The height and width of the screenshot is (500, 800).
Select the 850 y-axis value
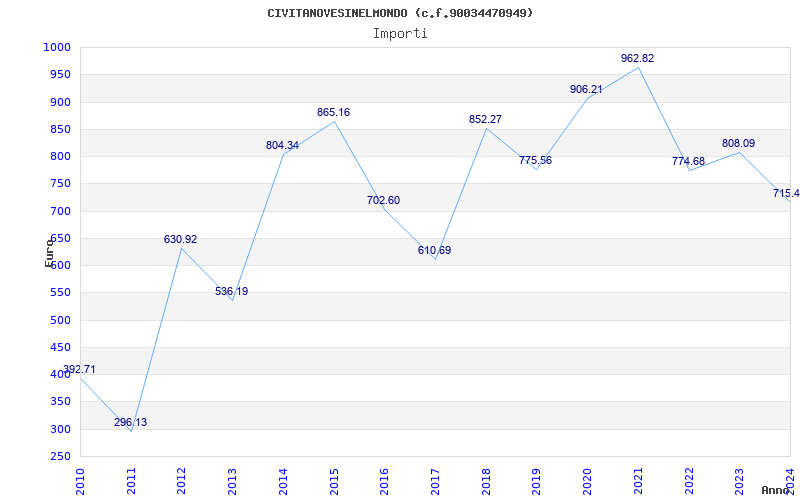60,129
